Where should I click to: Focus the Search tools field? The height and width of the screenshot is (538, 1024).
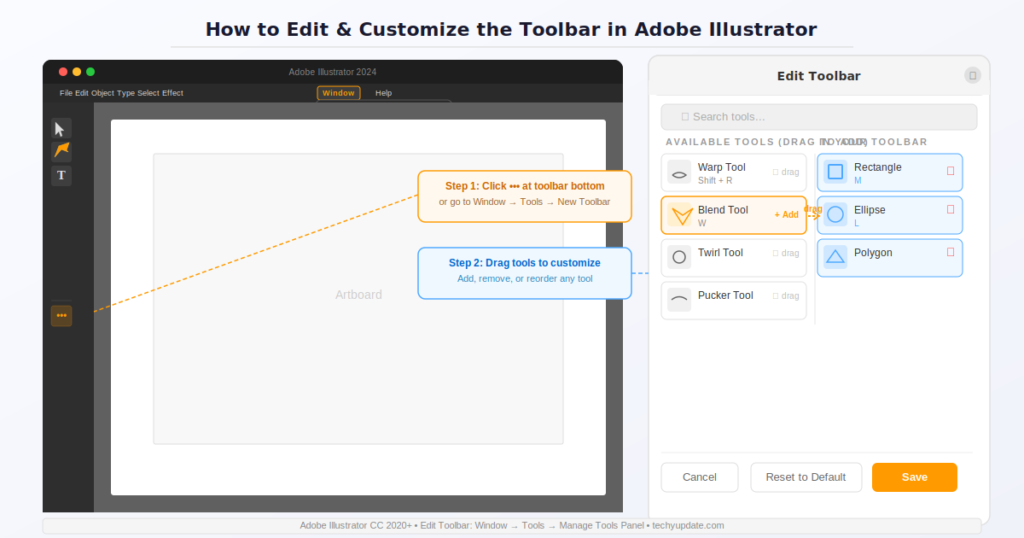[x=819, y=117]
